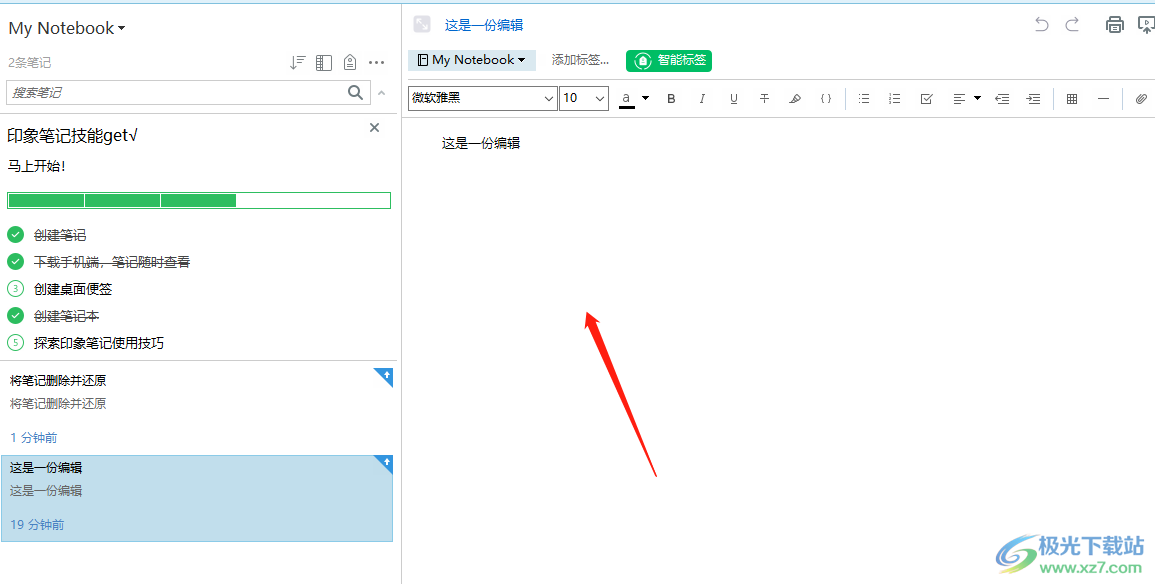This screenshot has width=1155, height=584.
Task: Click the 1 分钟前 timestamp
Action: [33, 437]
